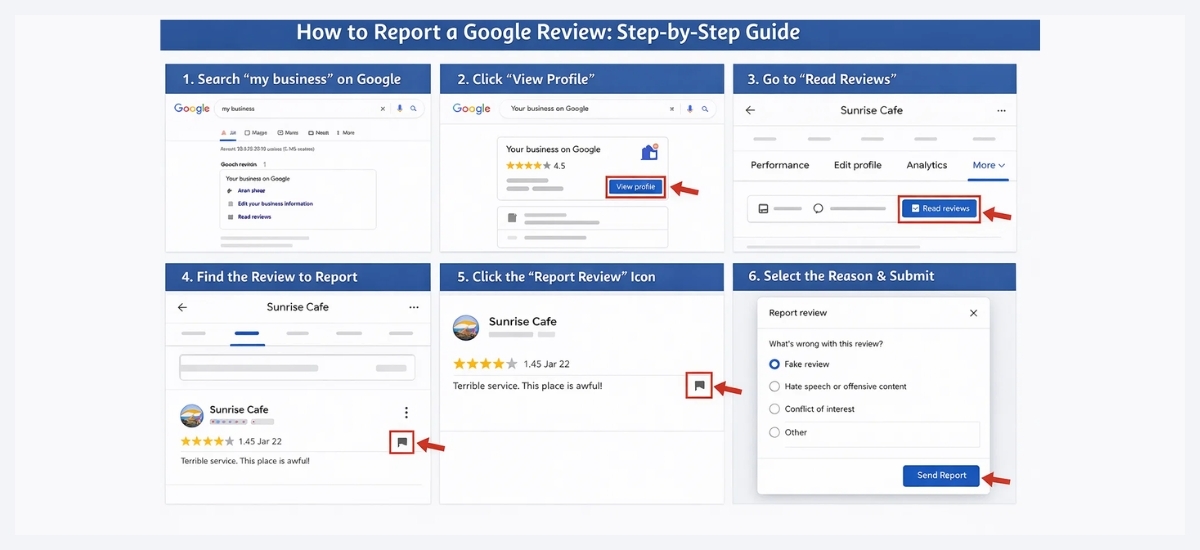The image size is (1200, 550).
Task: Click "1.45 Jar 22" date in step 5
Action: [x=547, y=364]
